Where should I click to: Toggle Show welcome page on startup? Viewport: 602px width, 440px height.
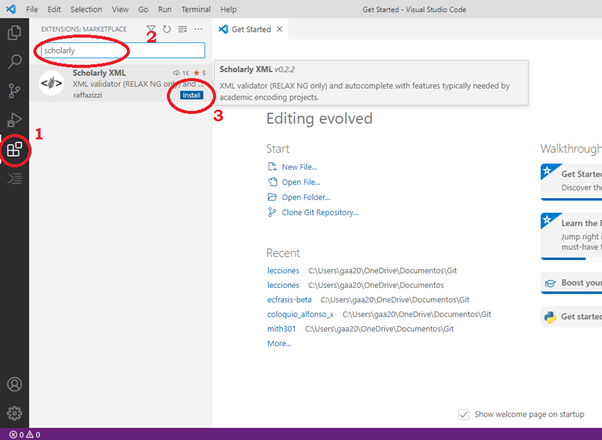[x=463, y=414]
